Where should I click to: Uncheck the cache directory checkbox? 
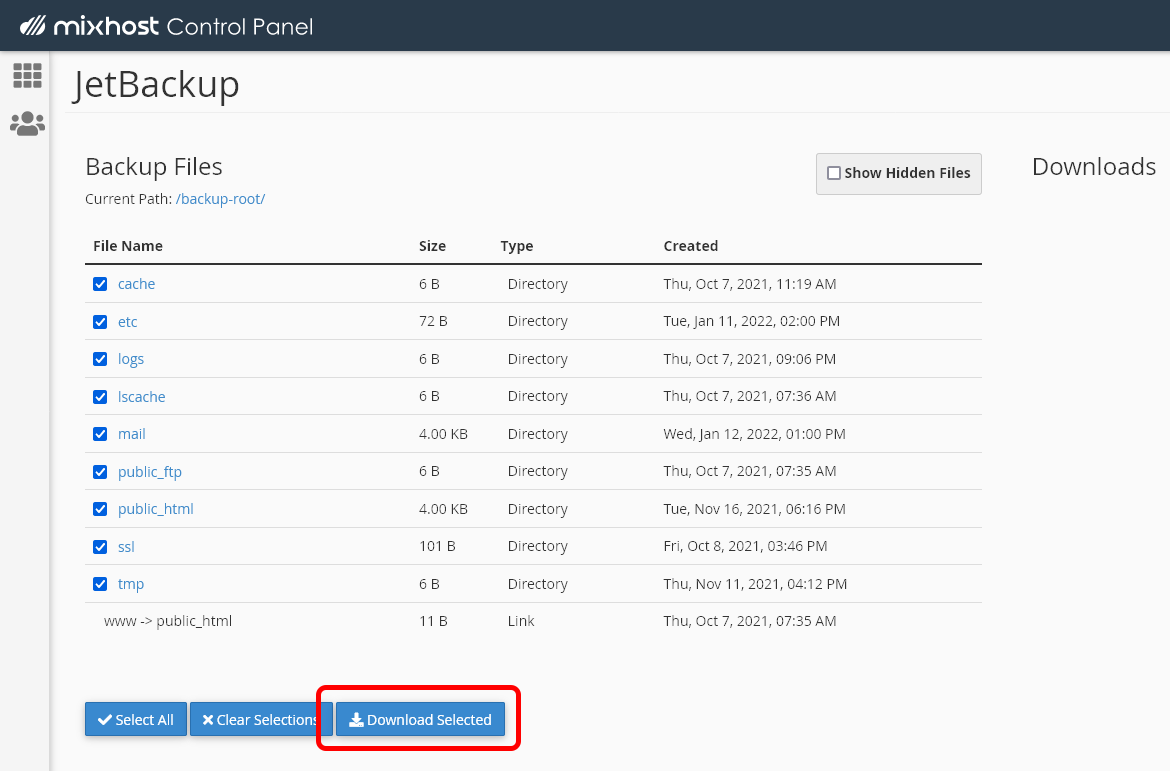100,284
